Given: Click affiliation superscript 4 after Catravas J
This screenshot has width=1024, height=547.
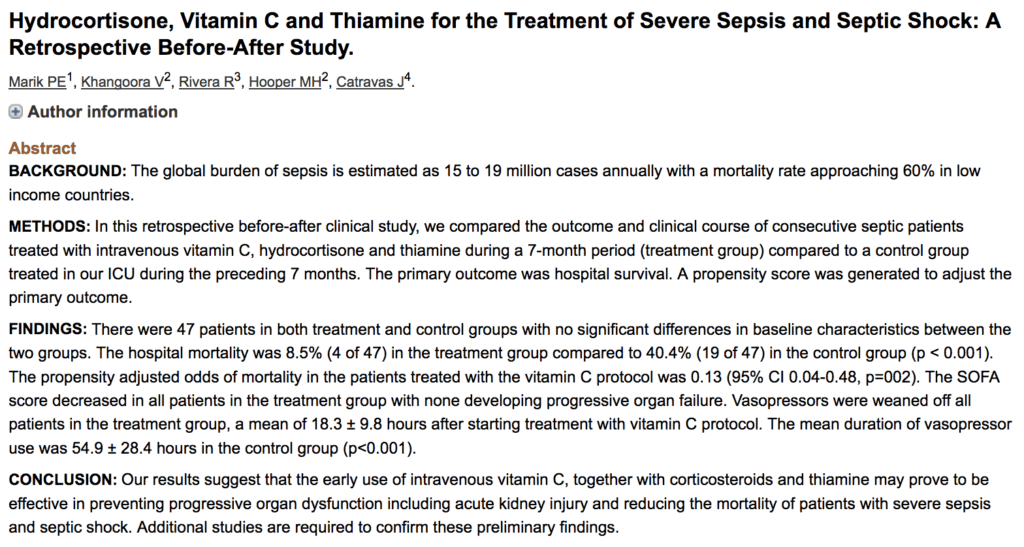Looking at the screenshot, I should pyautogui.click(x=408, y=78).
